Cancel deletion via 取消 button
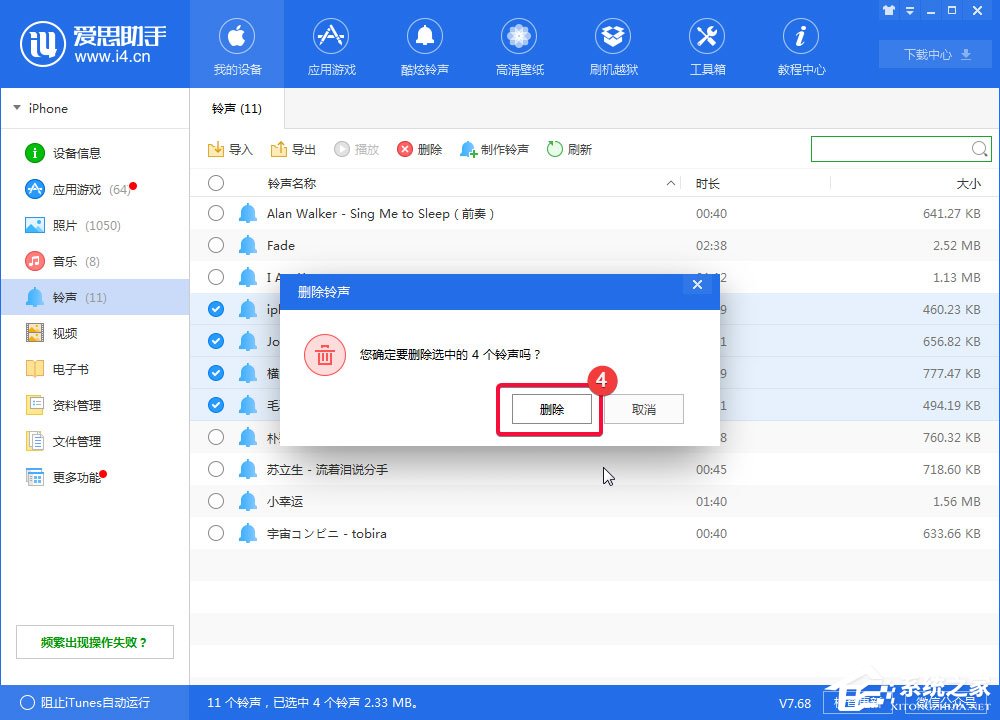This screenshot has height=720, width=1000. click(x=643, y=409)
